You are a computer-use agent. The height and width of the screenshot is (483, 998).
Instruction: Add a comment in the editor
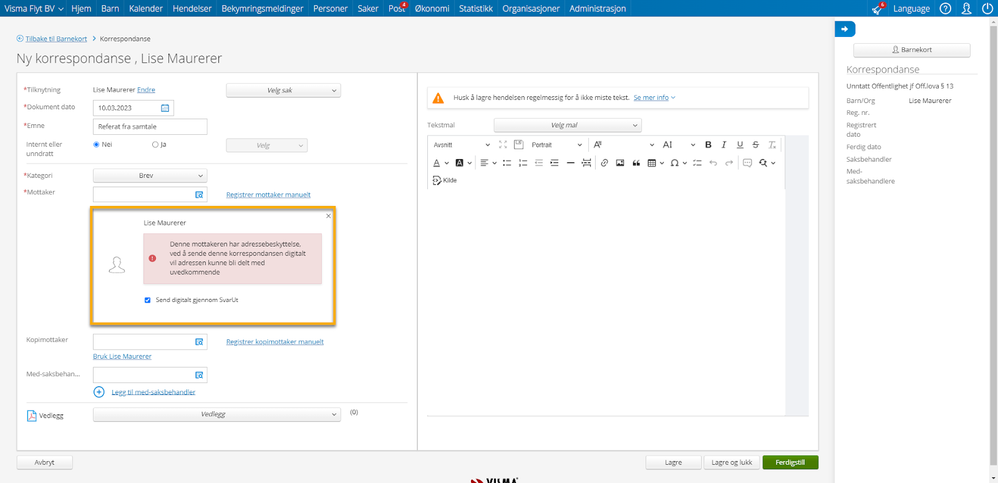(x=747, y=163)
